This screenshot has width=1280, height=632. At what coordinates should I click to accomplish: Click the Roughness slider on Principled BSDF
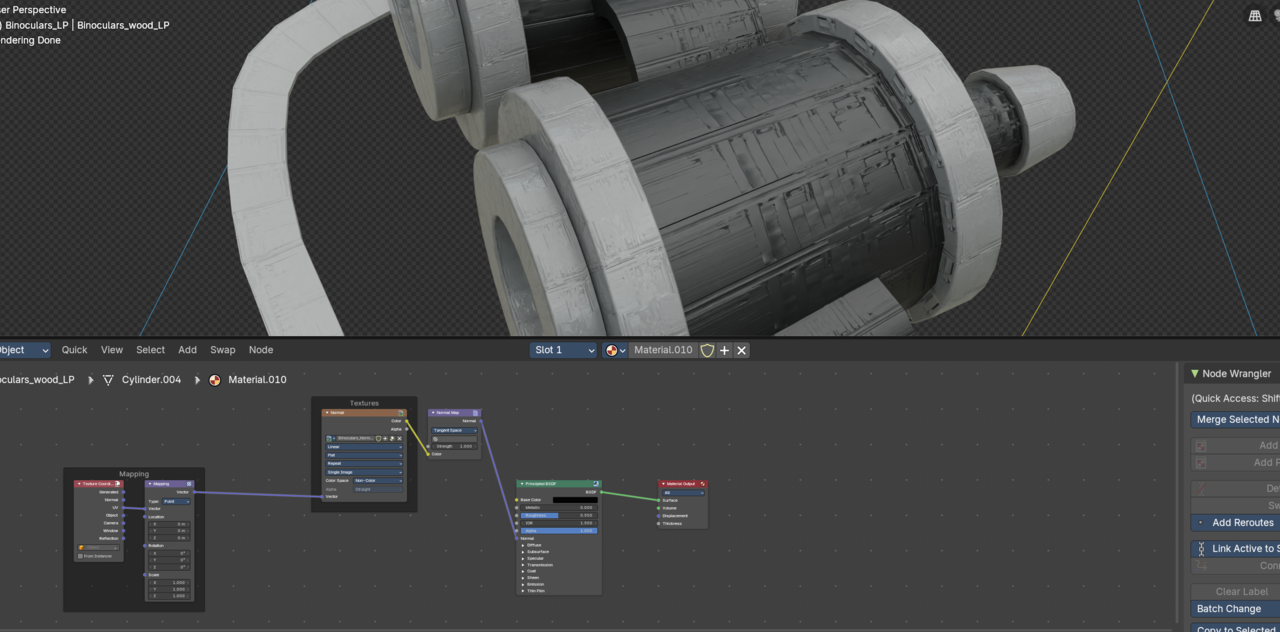point(559,515)
